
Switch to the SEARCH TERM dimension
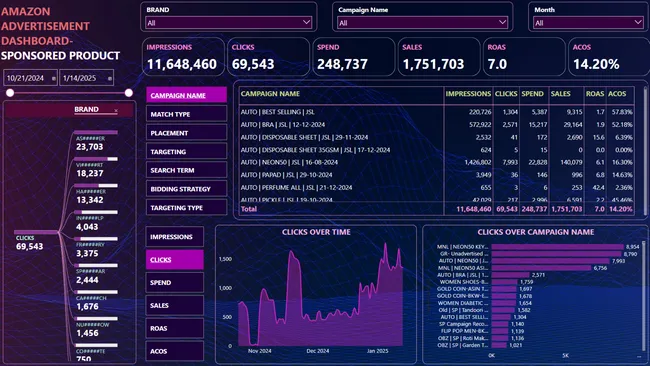tap(187, 170)
